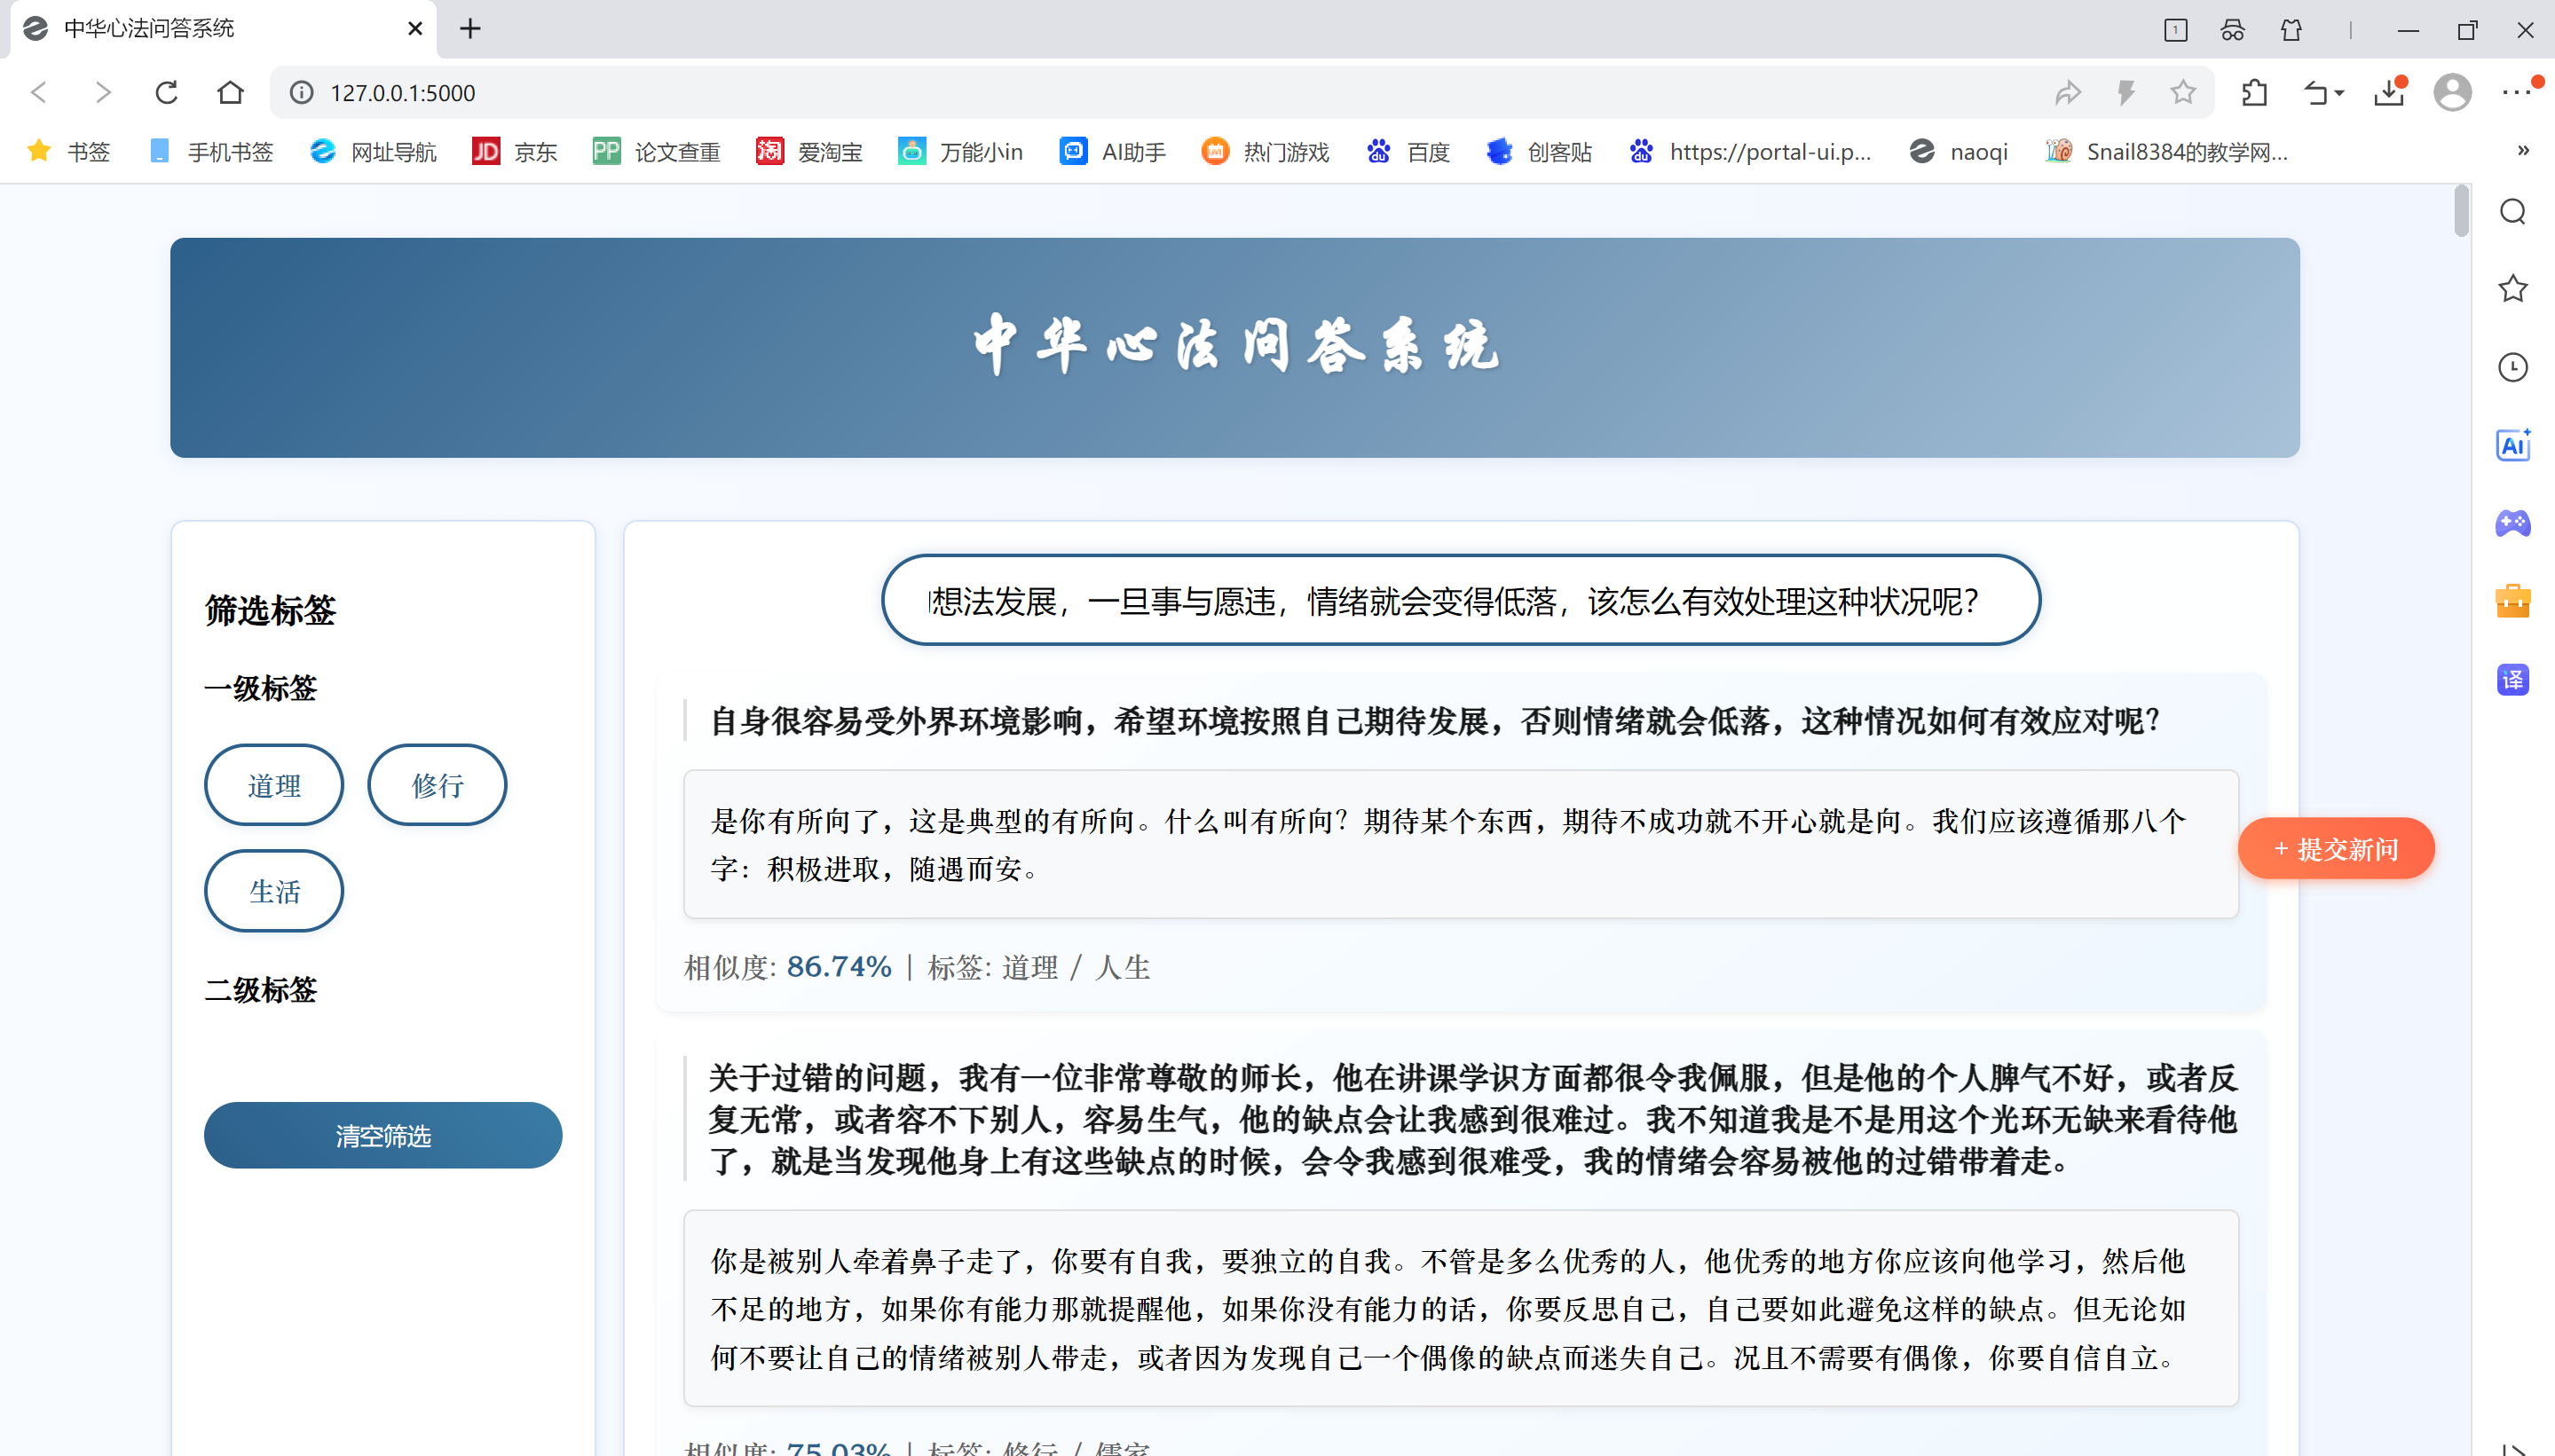The image size is (2555, 1456).
Task: Open the naoqi bookmark
Action: click(x=1959, y=152)
